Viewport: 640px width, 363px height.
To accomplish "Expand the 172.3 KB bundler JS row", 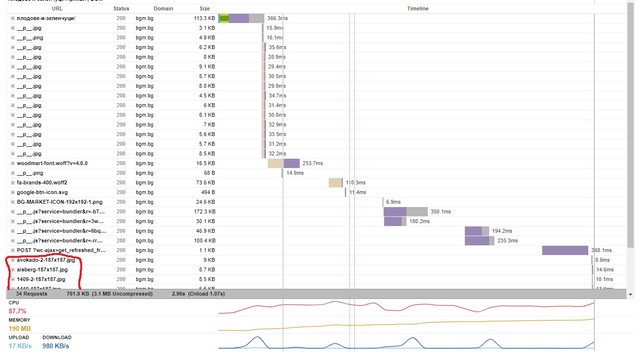I will 13,212.
